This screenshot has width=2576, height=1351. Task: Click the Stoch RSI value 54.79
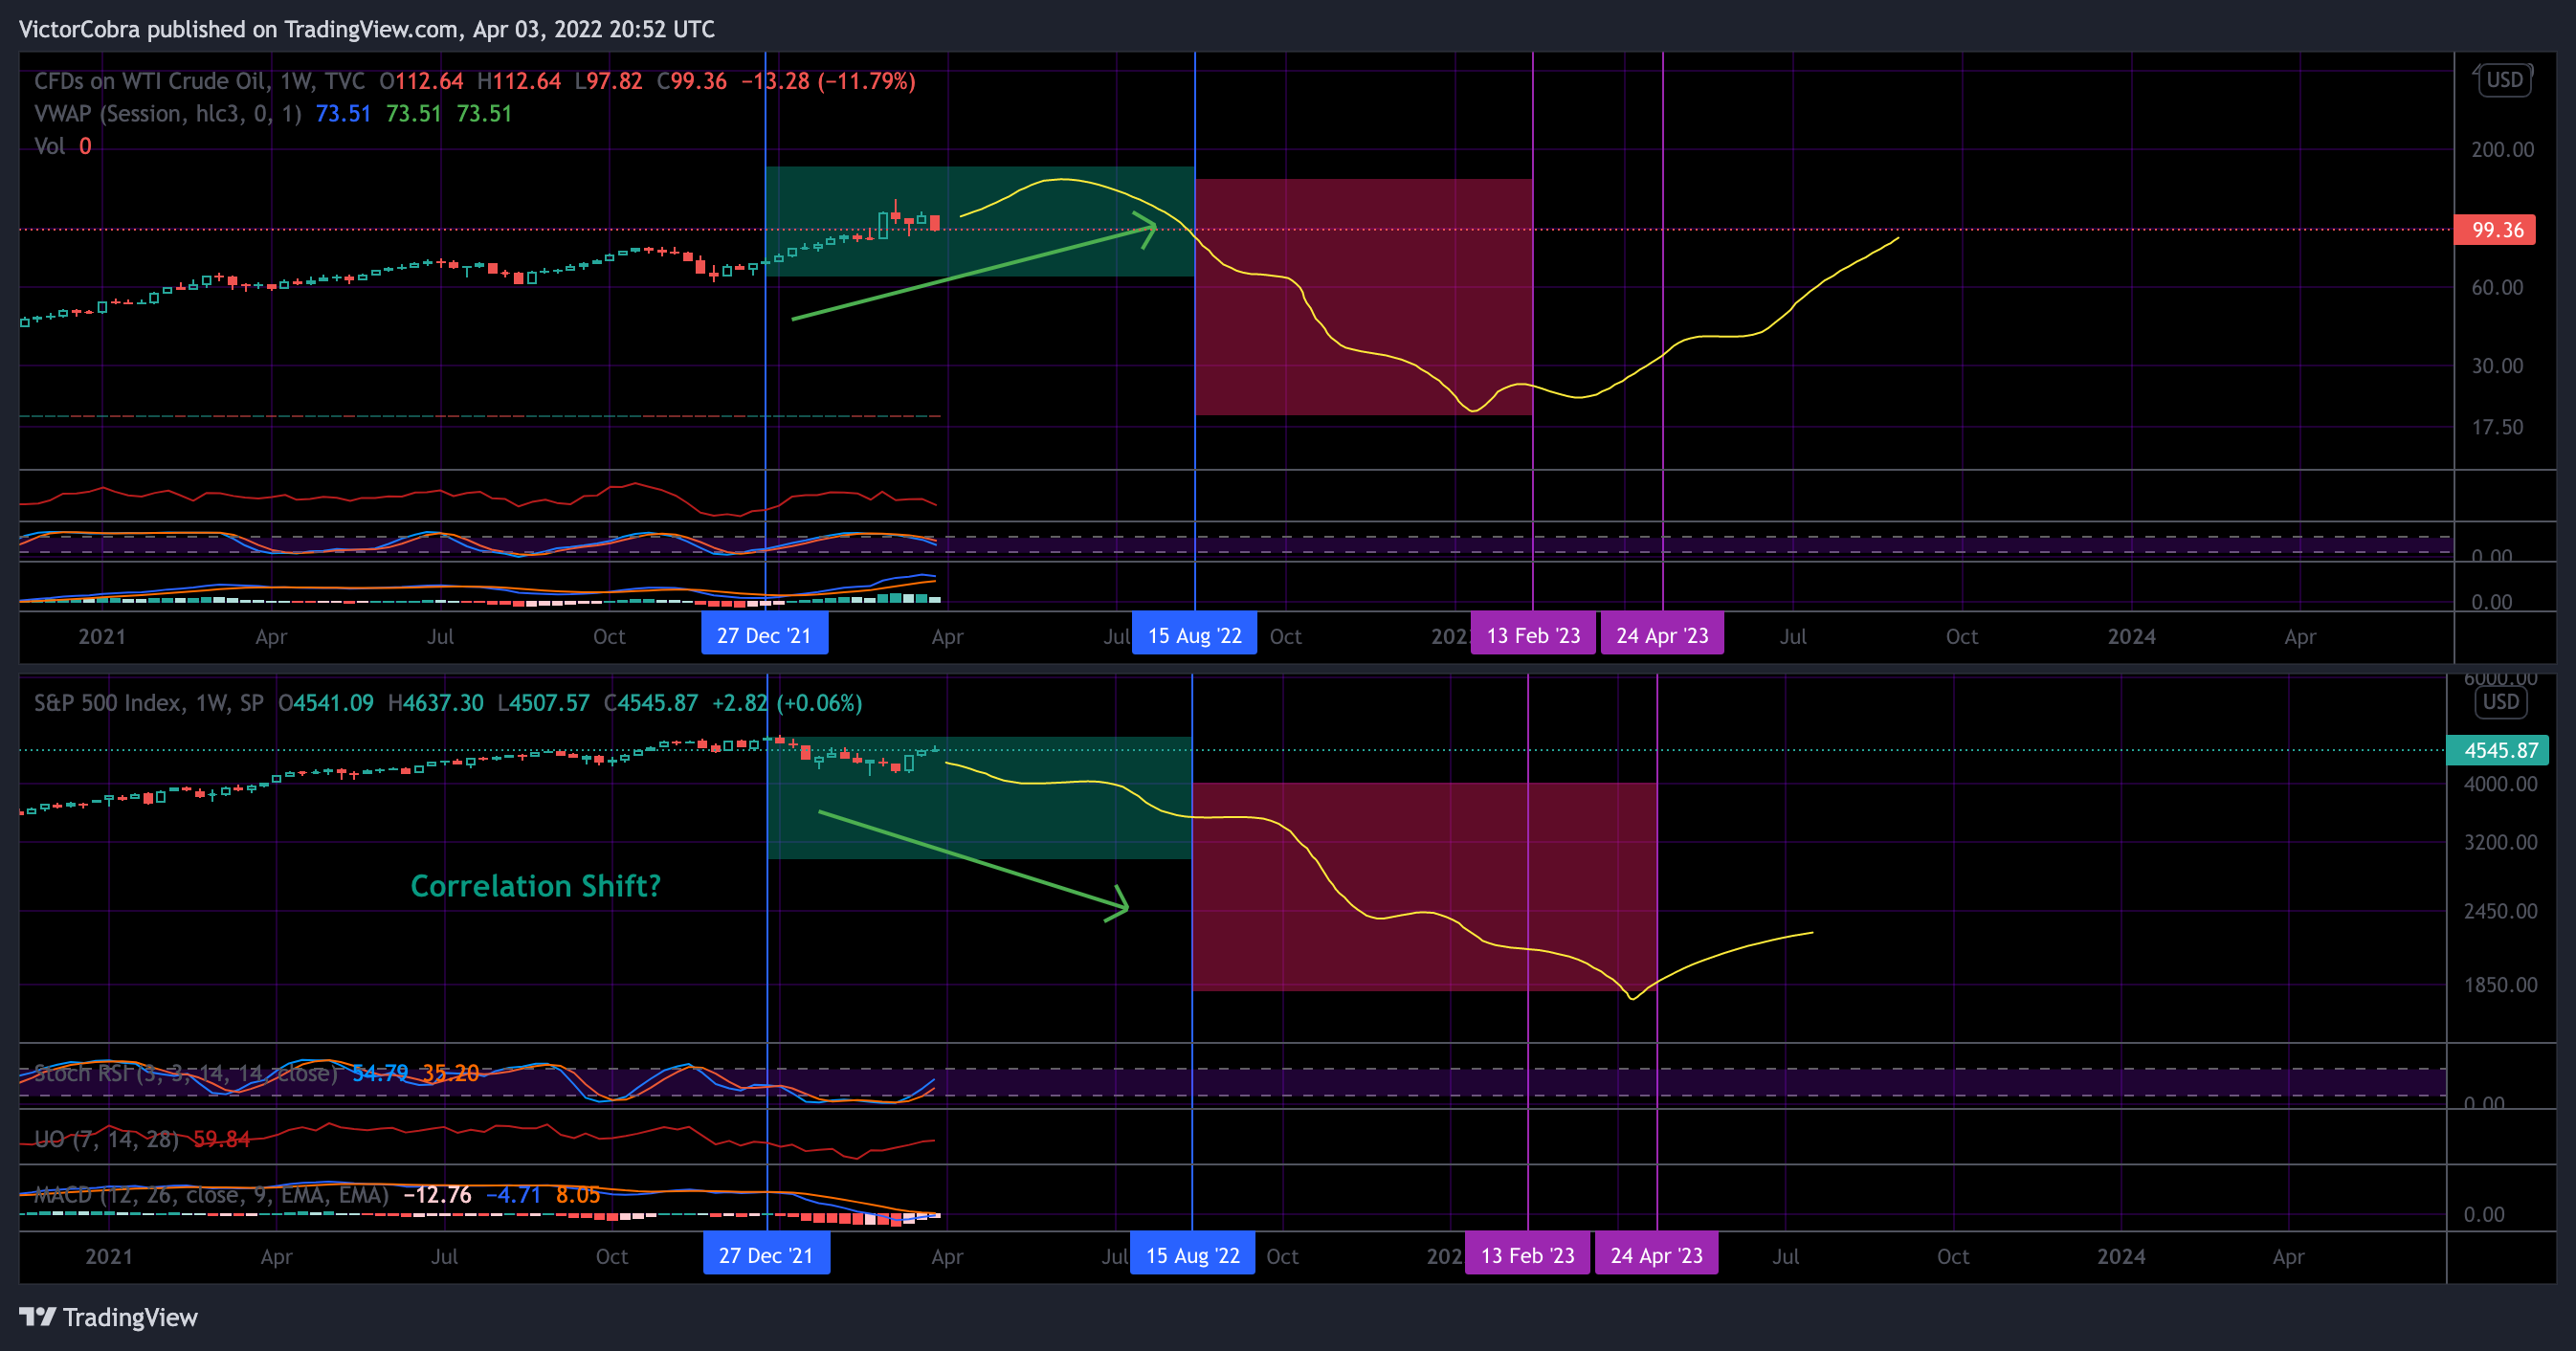[379, 1073]
